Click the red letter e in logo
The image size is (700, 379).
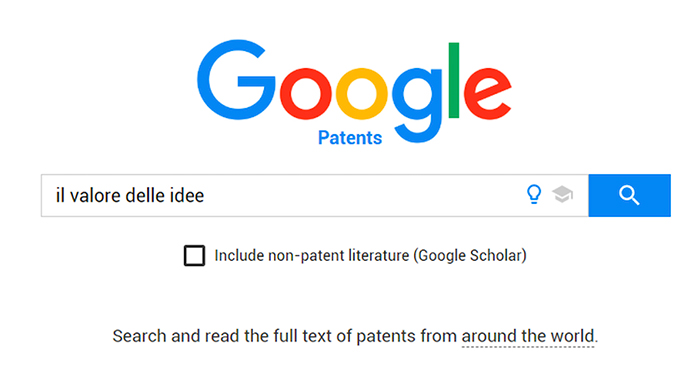click(x=488, y=94)
